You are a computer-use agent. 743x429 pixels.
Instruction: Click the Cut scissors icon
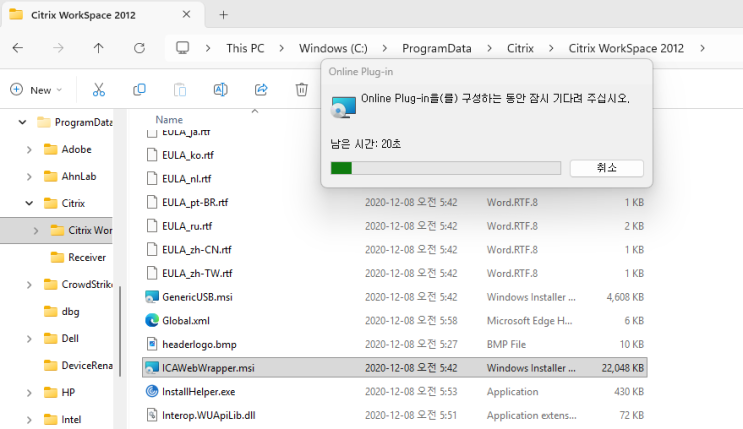(x=99, y=90)
